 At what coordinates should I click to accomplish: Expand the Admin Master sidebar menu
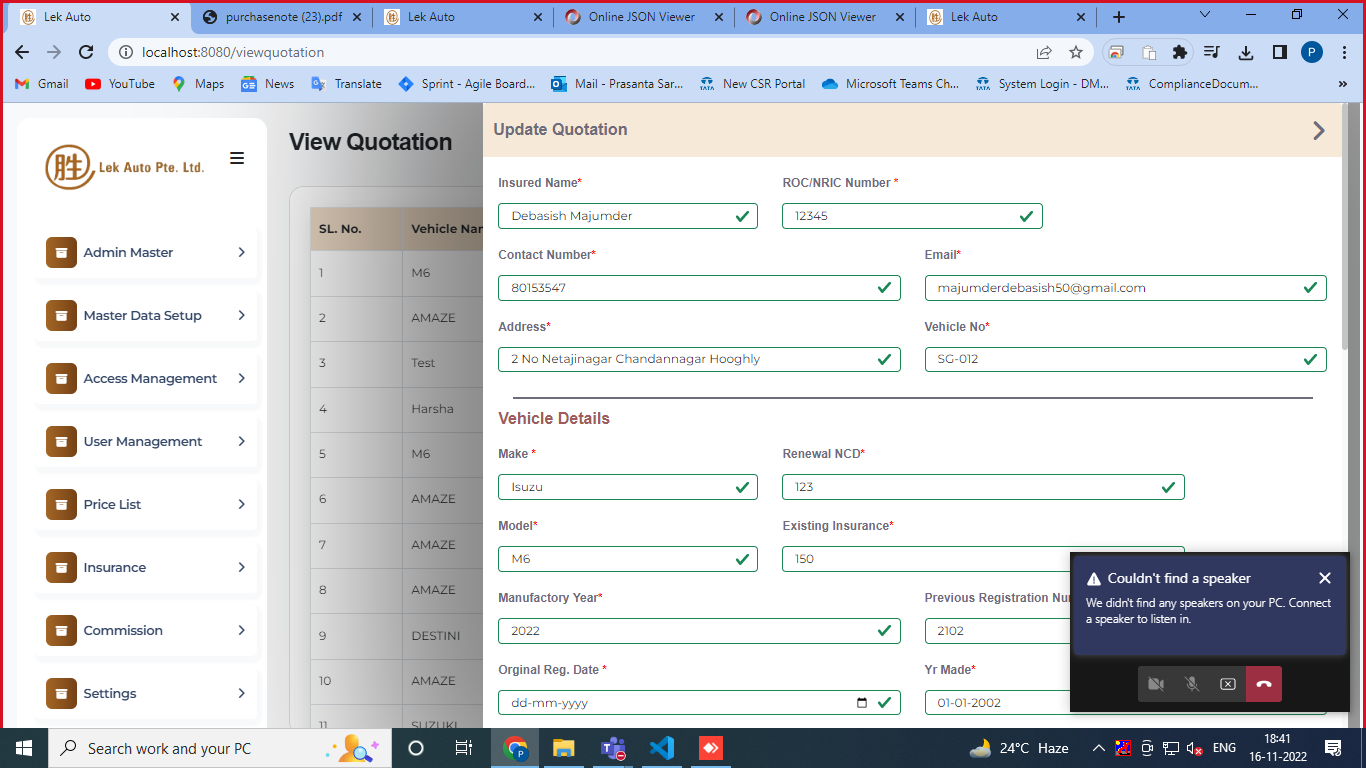[146, 253]
